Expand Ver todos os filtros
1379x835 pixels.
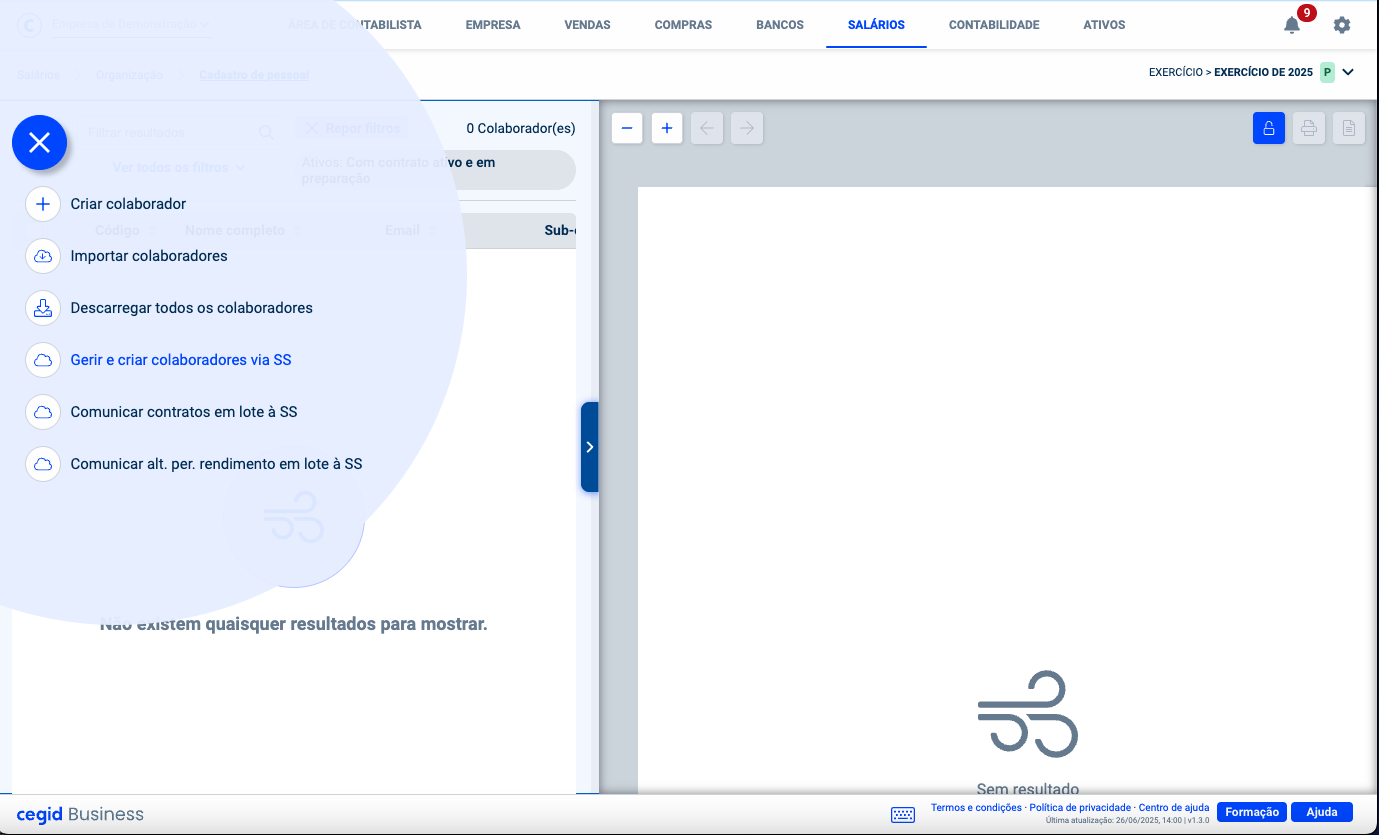pyautogui.click(x=179, y=168)
